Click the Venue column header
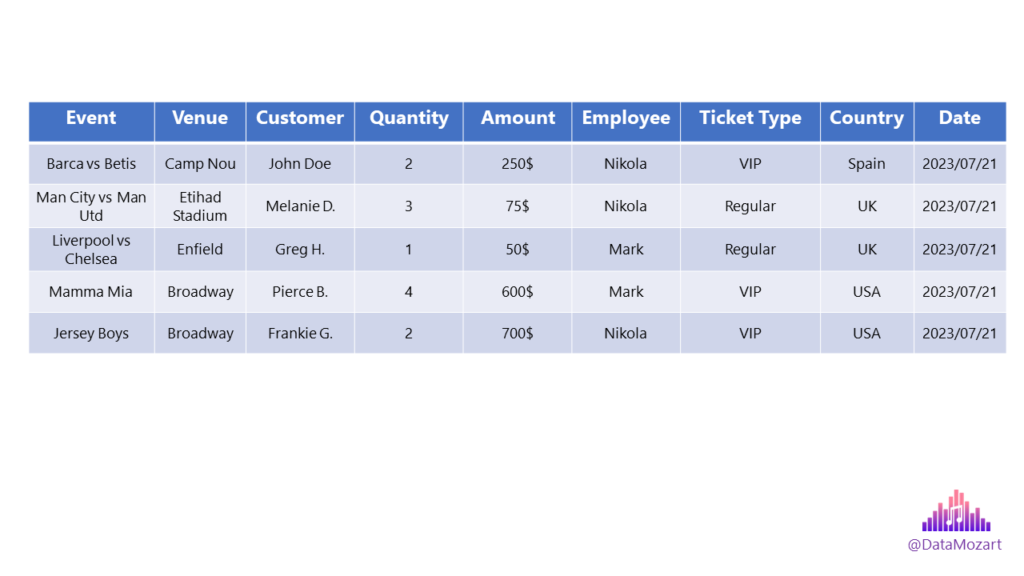This screenshot has height=576, width=1024. coord(200,121)
